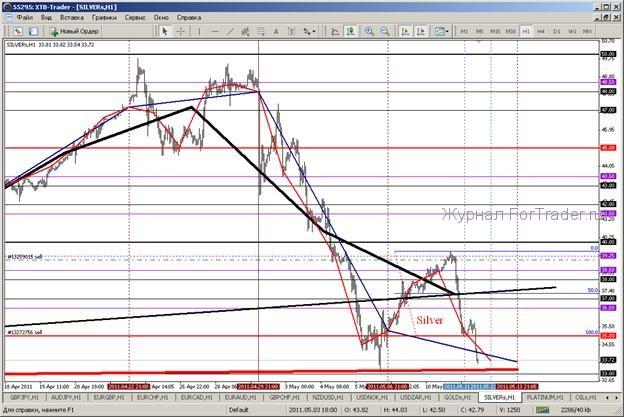Click the 2011.04.29 21:00 time marker
This screenshot has height=417, width=624.
(x=258, y=387)
